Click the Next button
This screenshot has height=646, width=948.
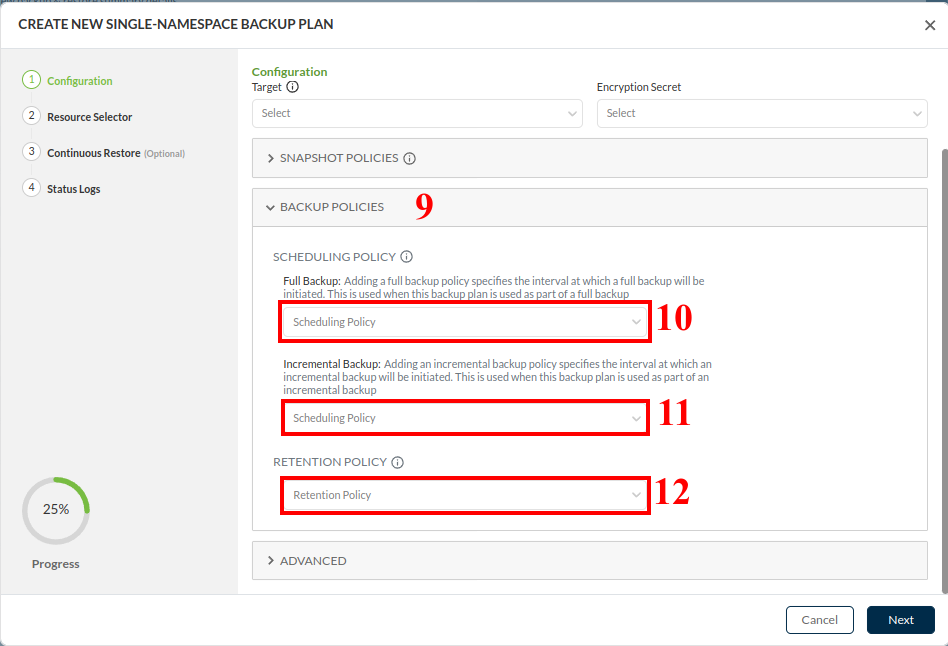(900, 620)
